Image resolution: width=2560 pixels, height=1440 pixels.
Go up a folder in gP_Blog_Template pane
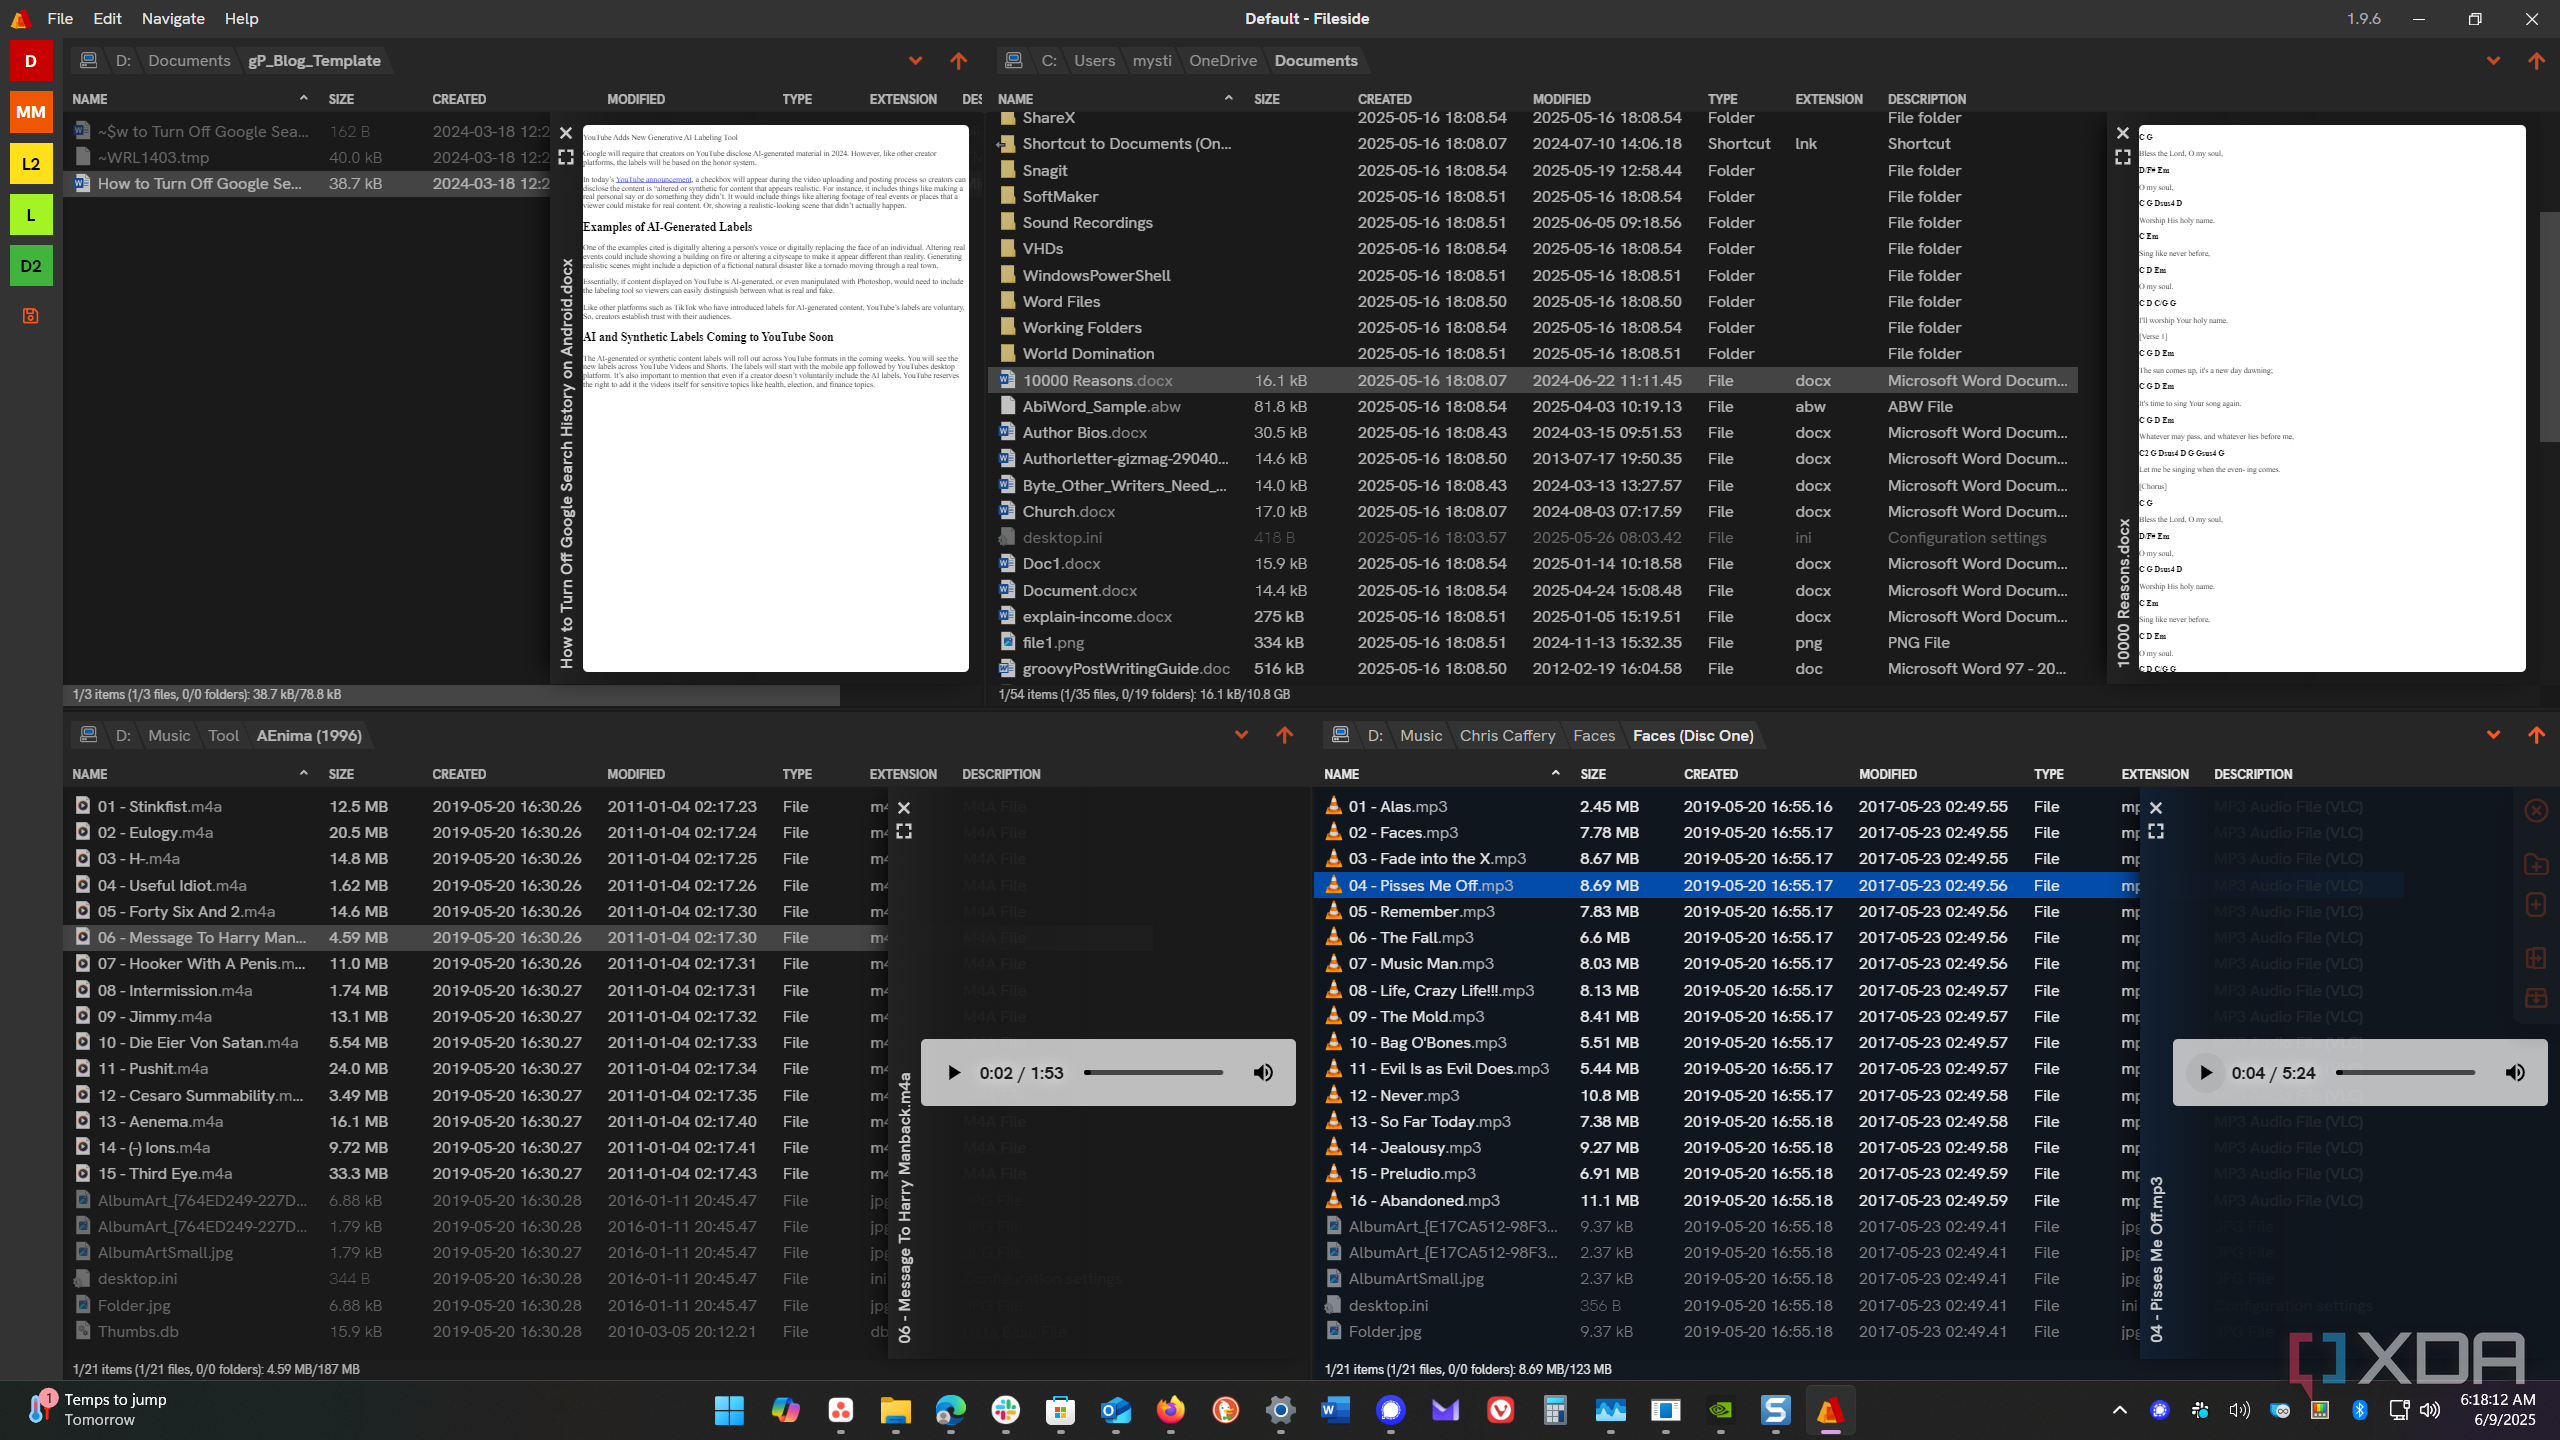click(958, 61)
